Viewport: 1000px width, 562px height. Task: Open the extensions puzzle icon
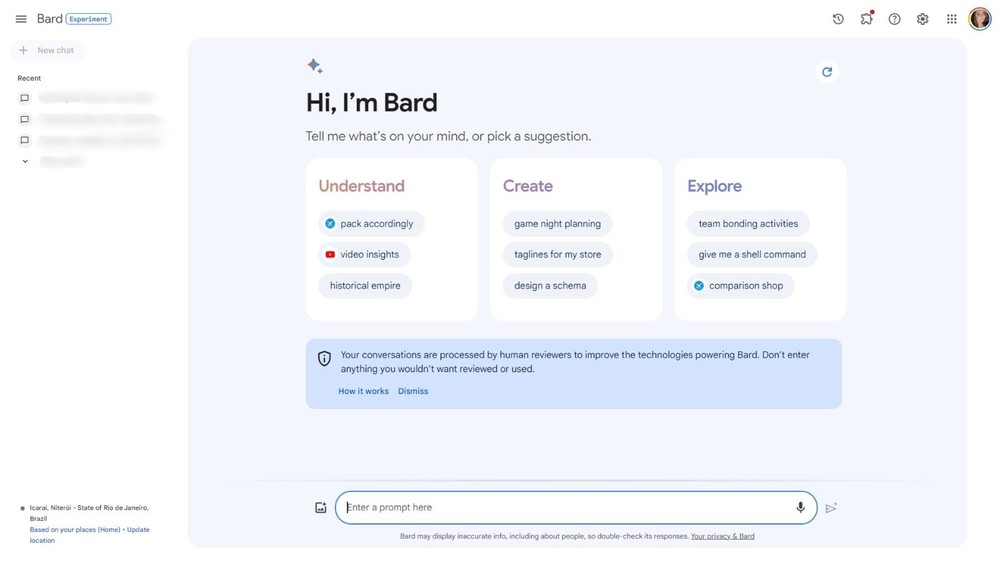click(866, 19)
